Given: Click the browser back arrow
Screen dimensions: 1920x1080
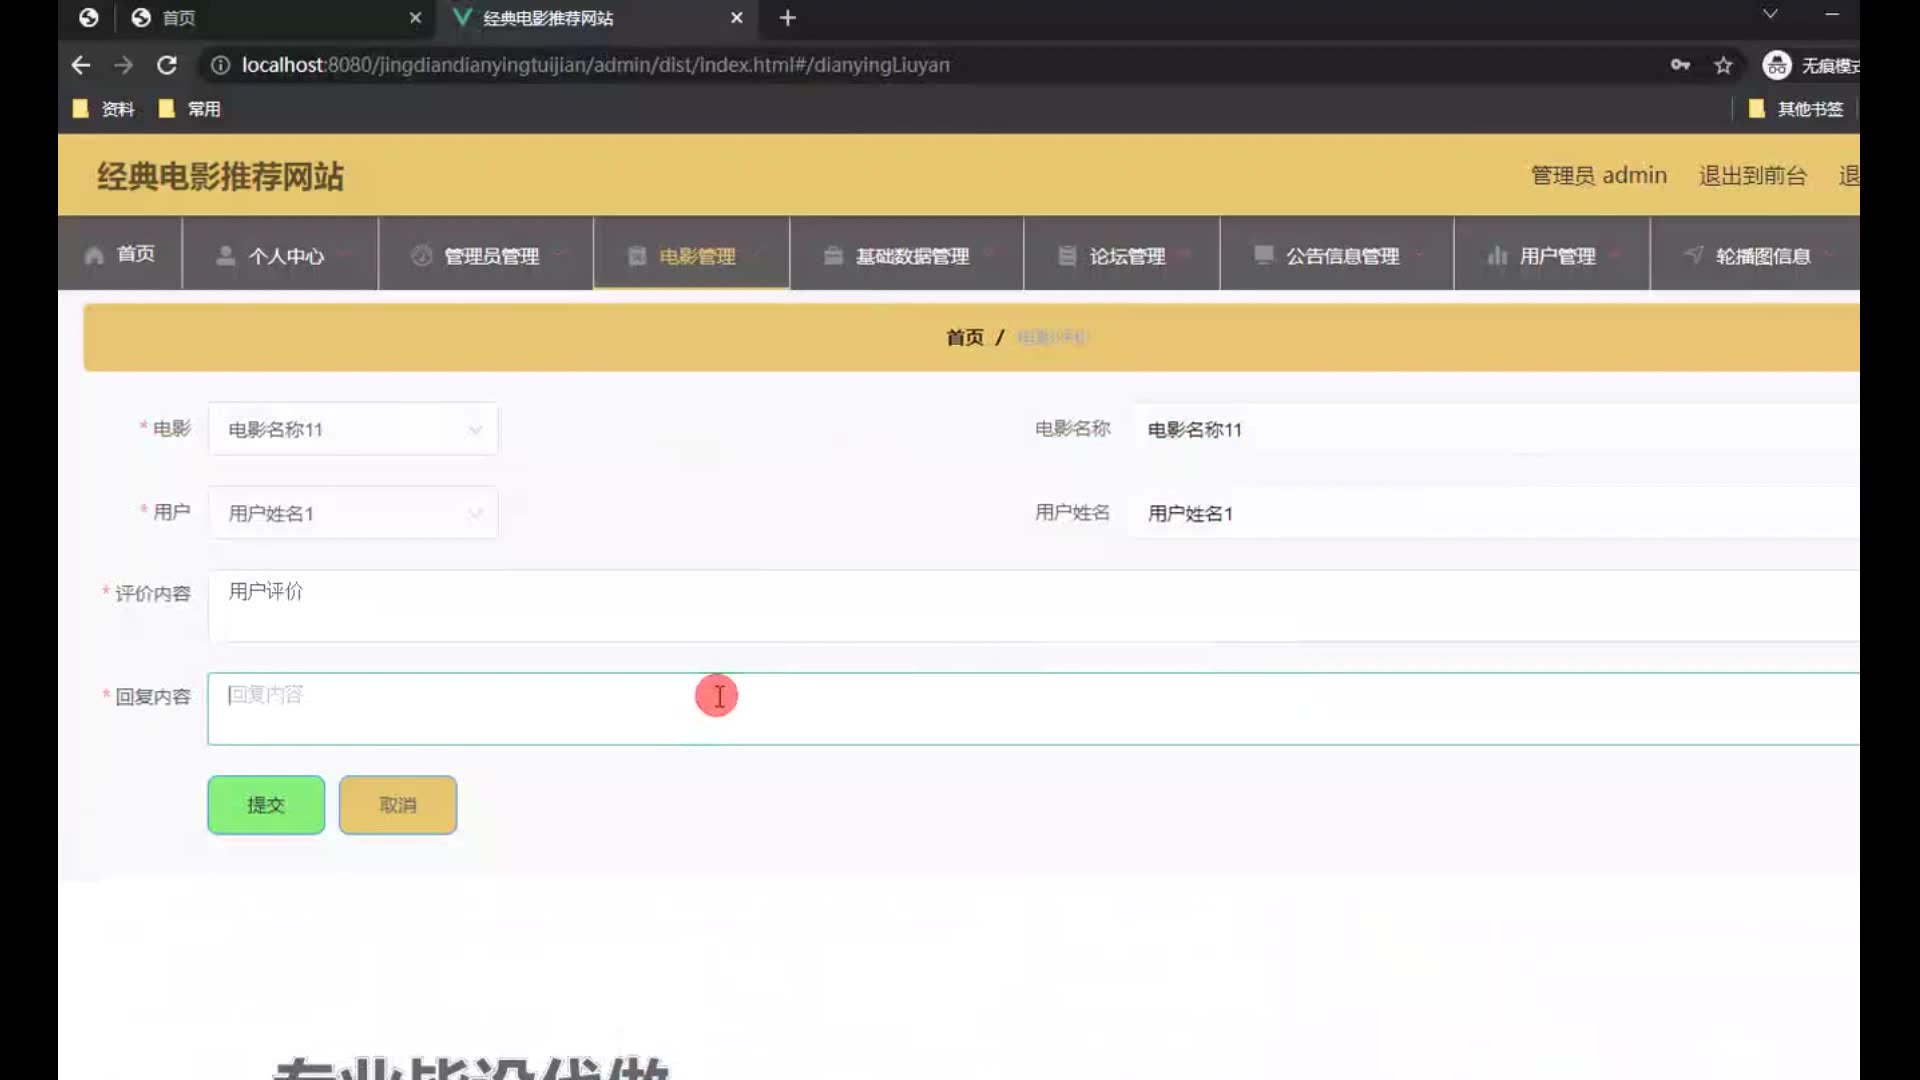Looking at the screenshot, I should [x=81, y=65].
